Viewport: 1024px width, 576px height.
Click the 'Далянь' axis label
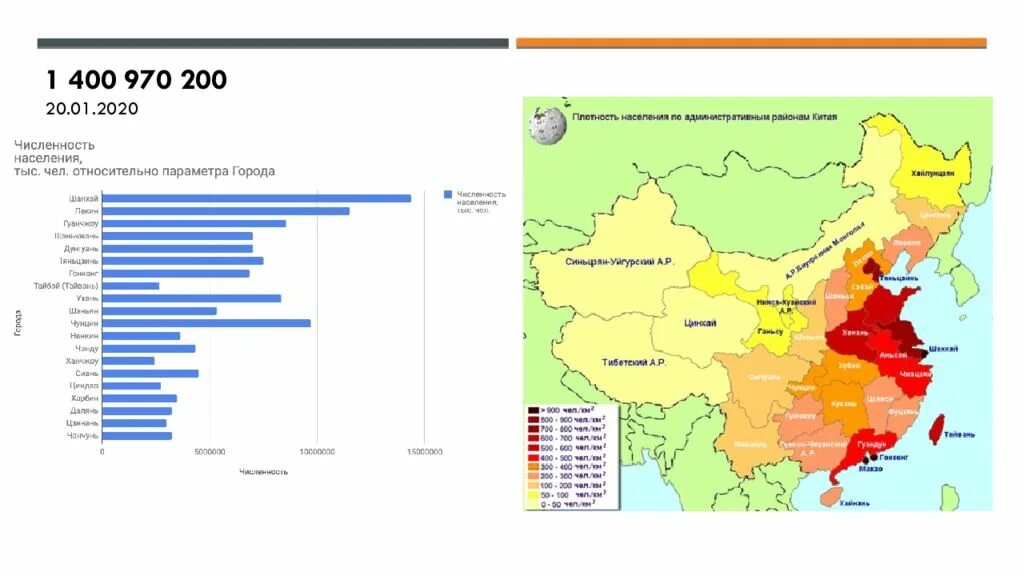[x=84, y=411]
